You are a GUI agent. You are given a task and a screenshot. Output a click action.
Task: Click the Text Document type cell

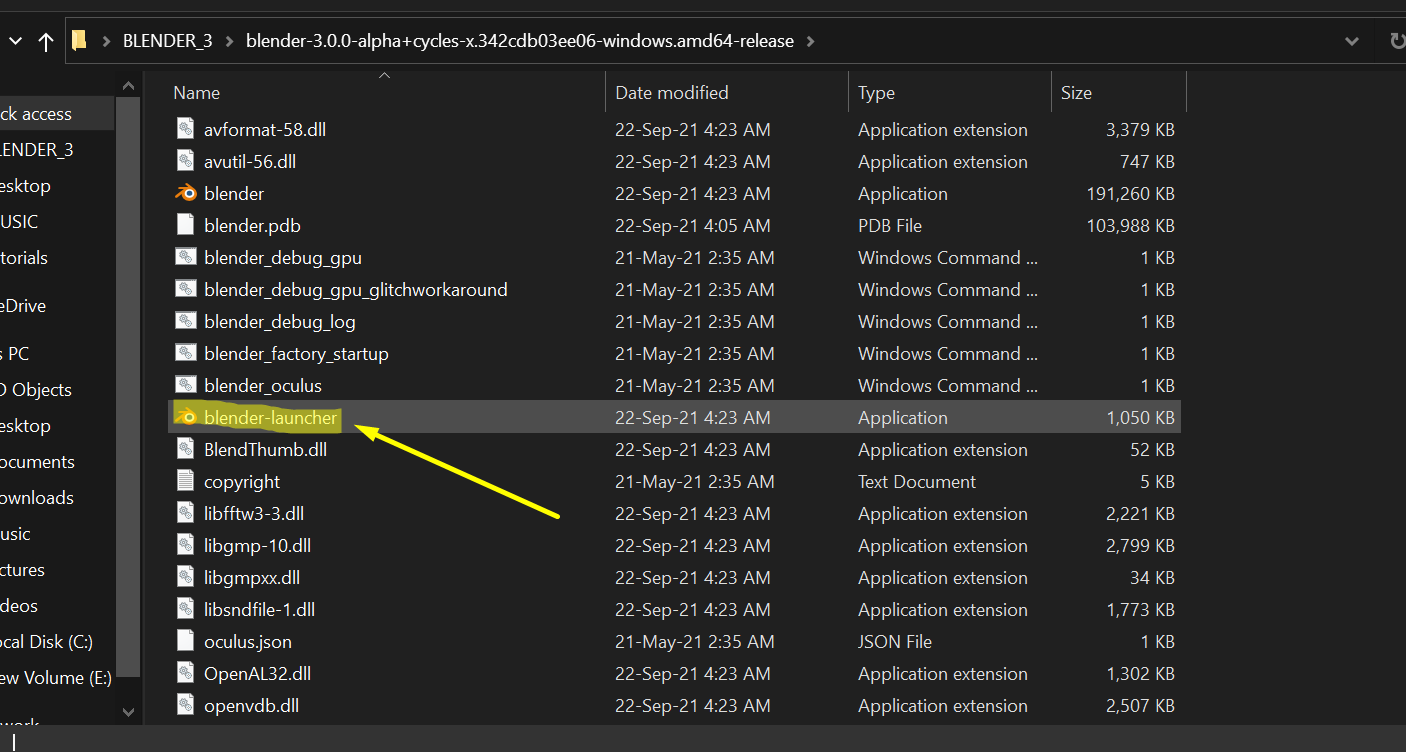(x=917, y=481)
